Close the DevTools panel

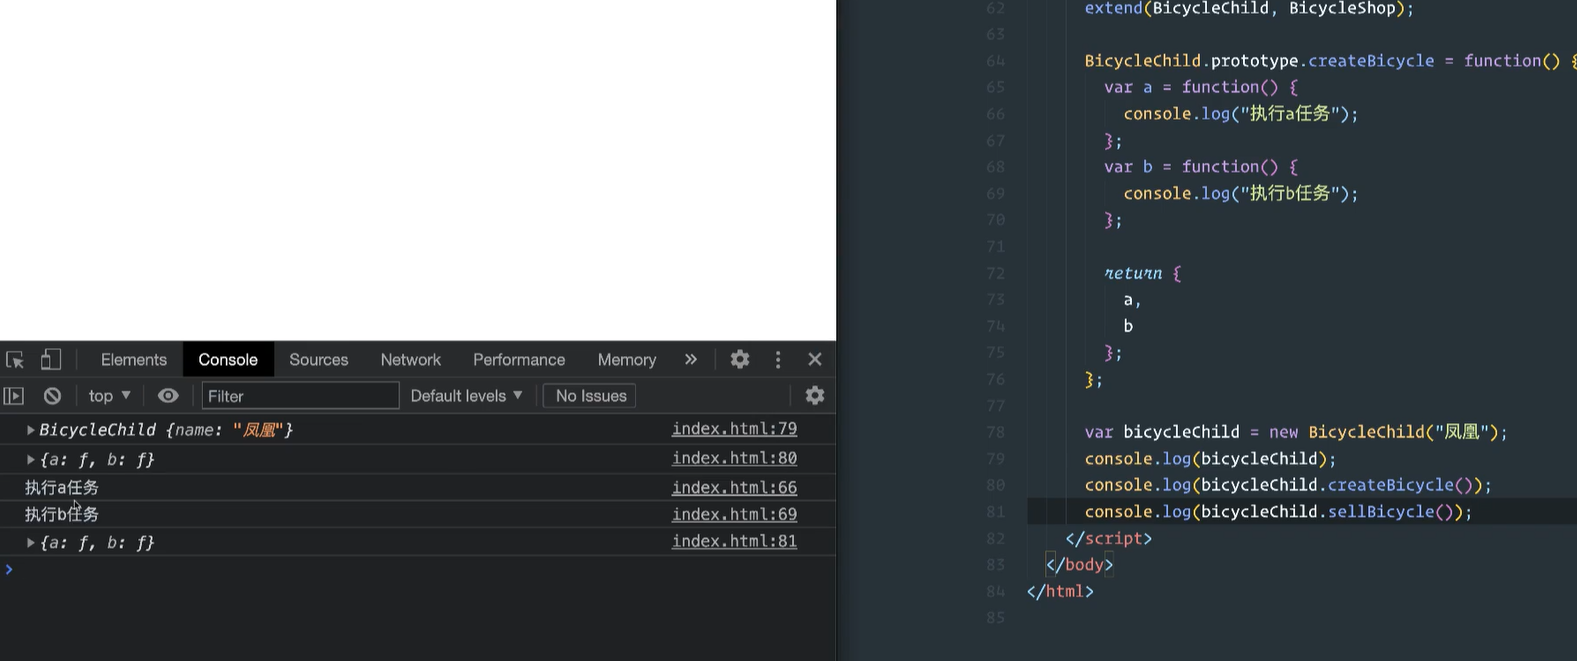pyautogui.click(x=815, y=359)
